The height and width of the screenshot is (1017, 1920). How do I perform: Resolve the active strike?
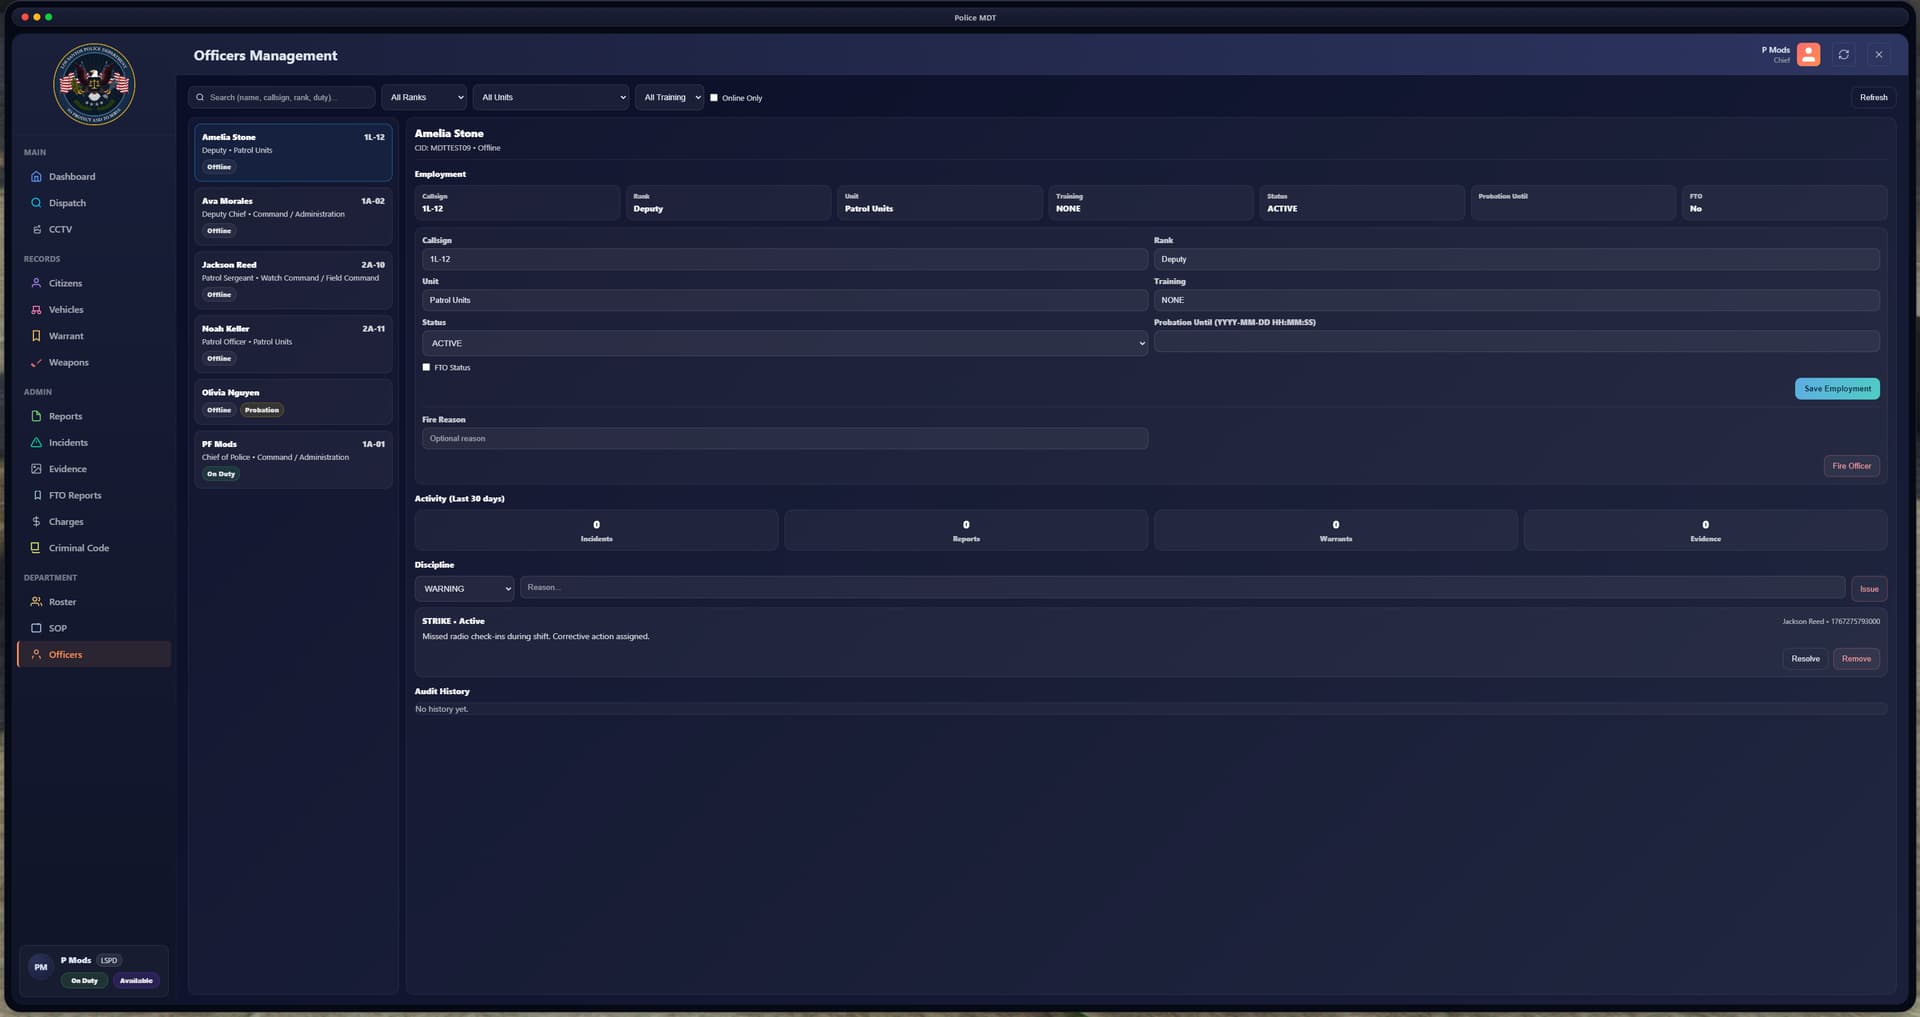(1805, 659)
